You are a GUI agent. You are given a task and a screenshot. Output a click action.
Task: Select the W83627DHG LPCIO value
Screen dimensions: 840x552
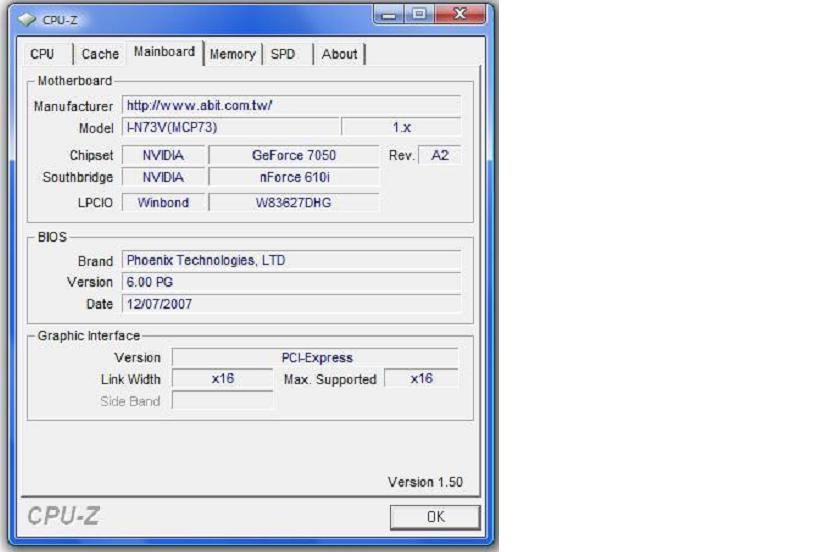[x=294, y=202]
